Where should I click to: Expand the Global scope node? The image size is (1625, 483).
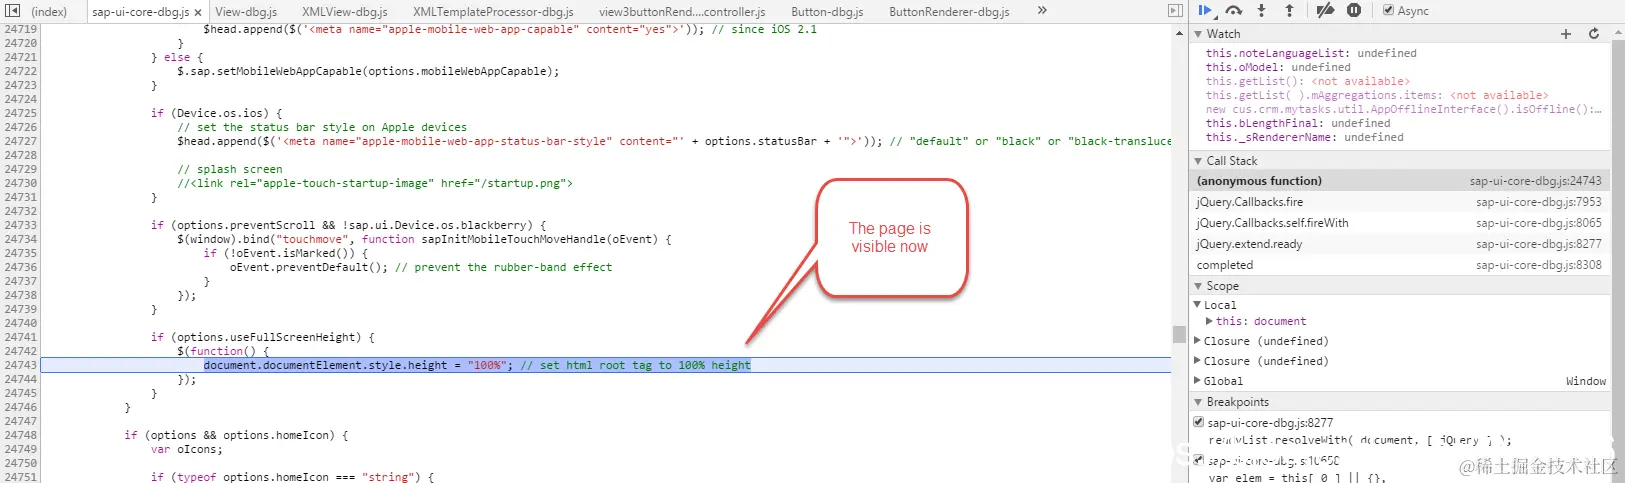1198,381
